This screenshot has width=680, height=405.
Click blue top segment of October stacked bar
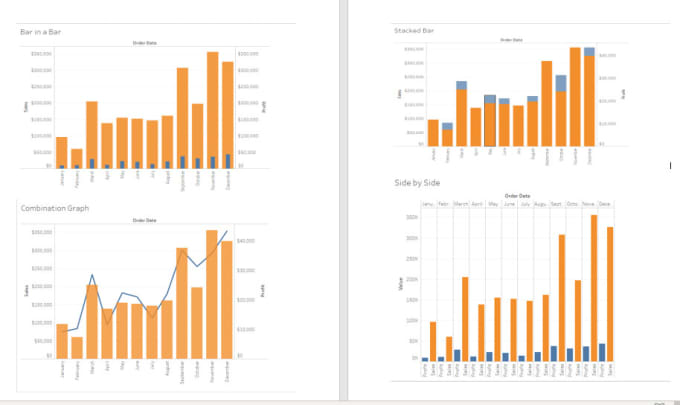(x=561, y=83)
